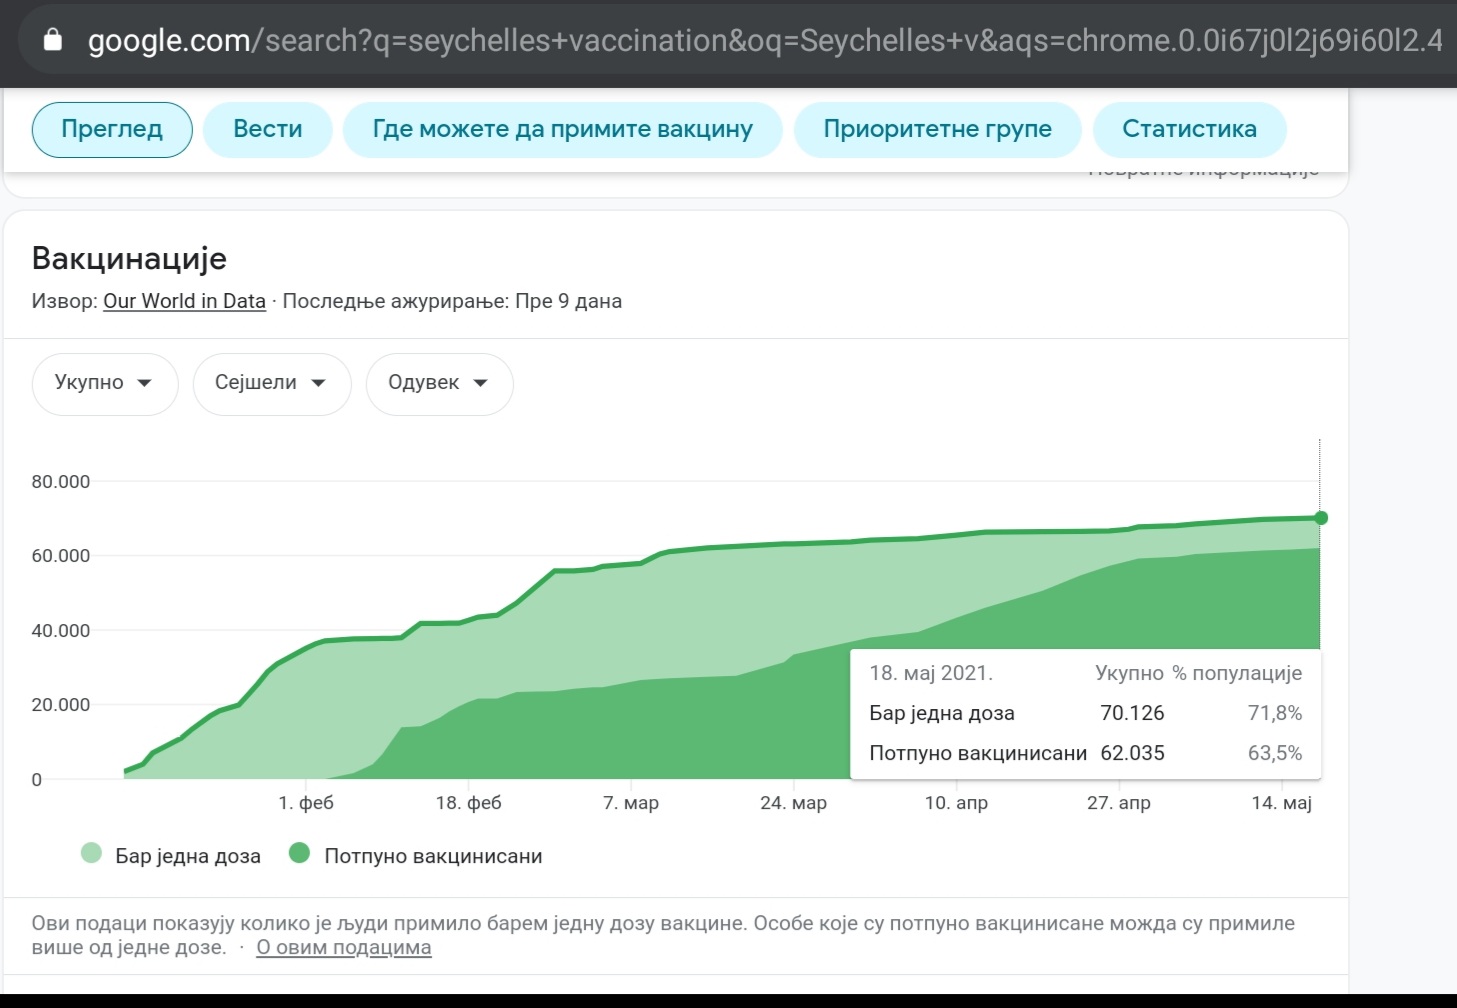Viewport: 1457px width, 1008px height.
Task: Click the 7. мар x-axis label
Action: pos(631,803)
